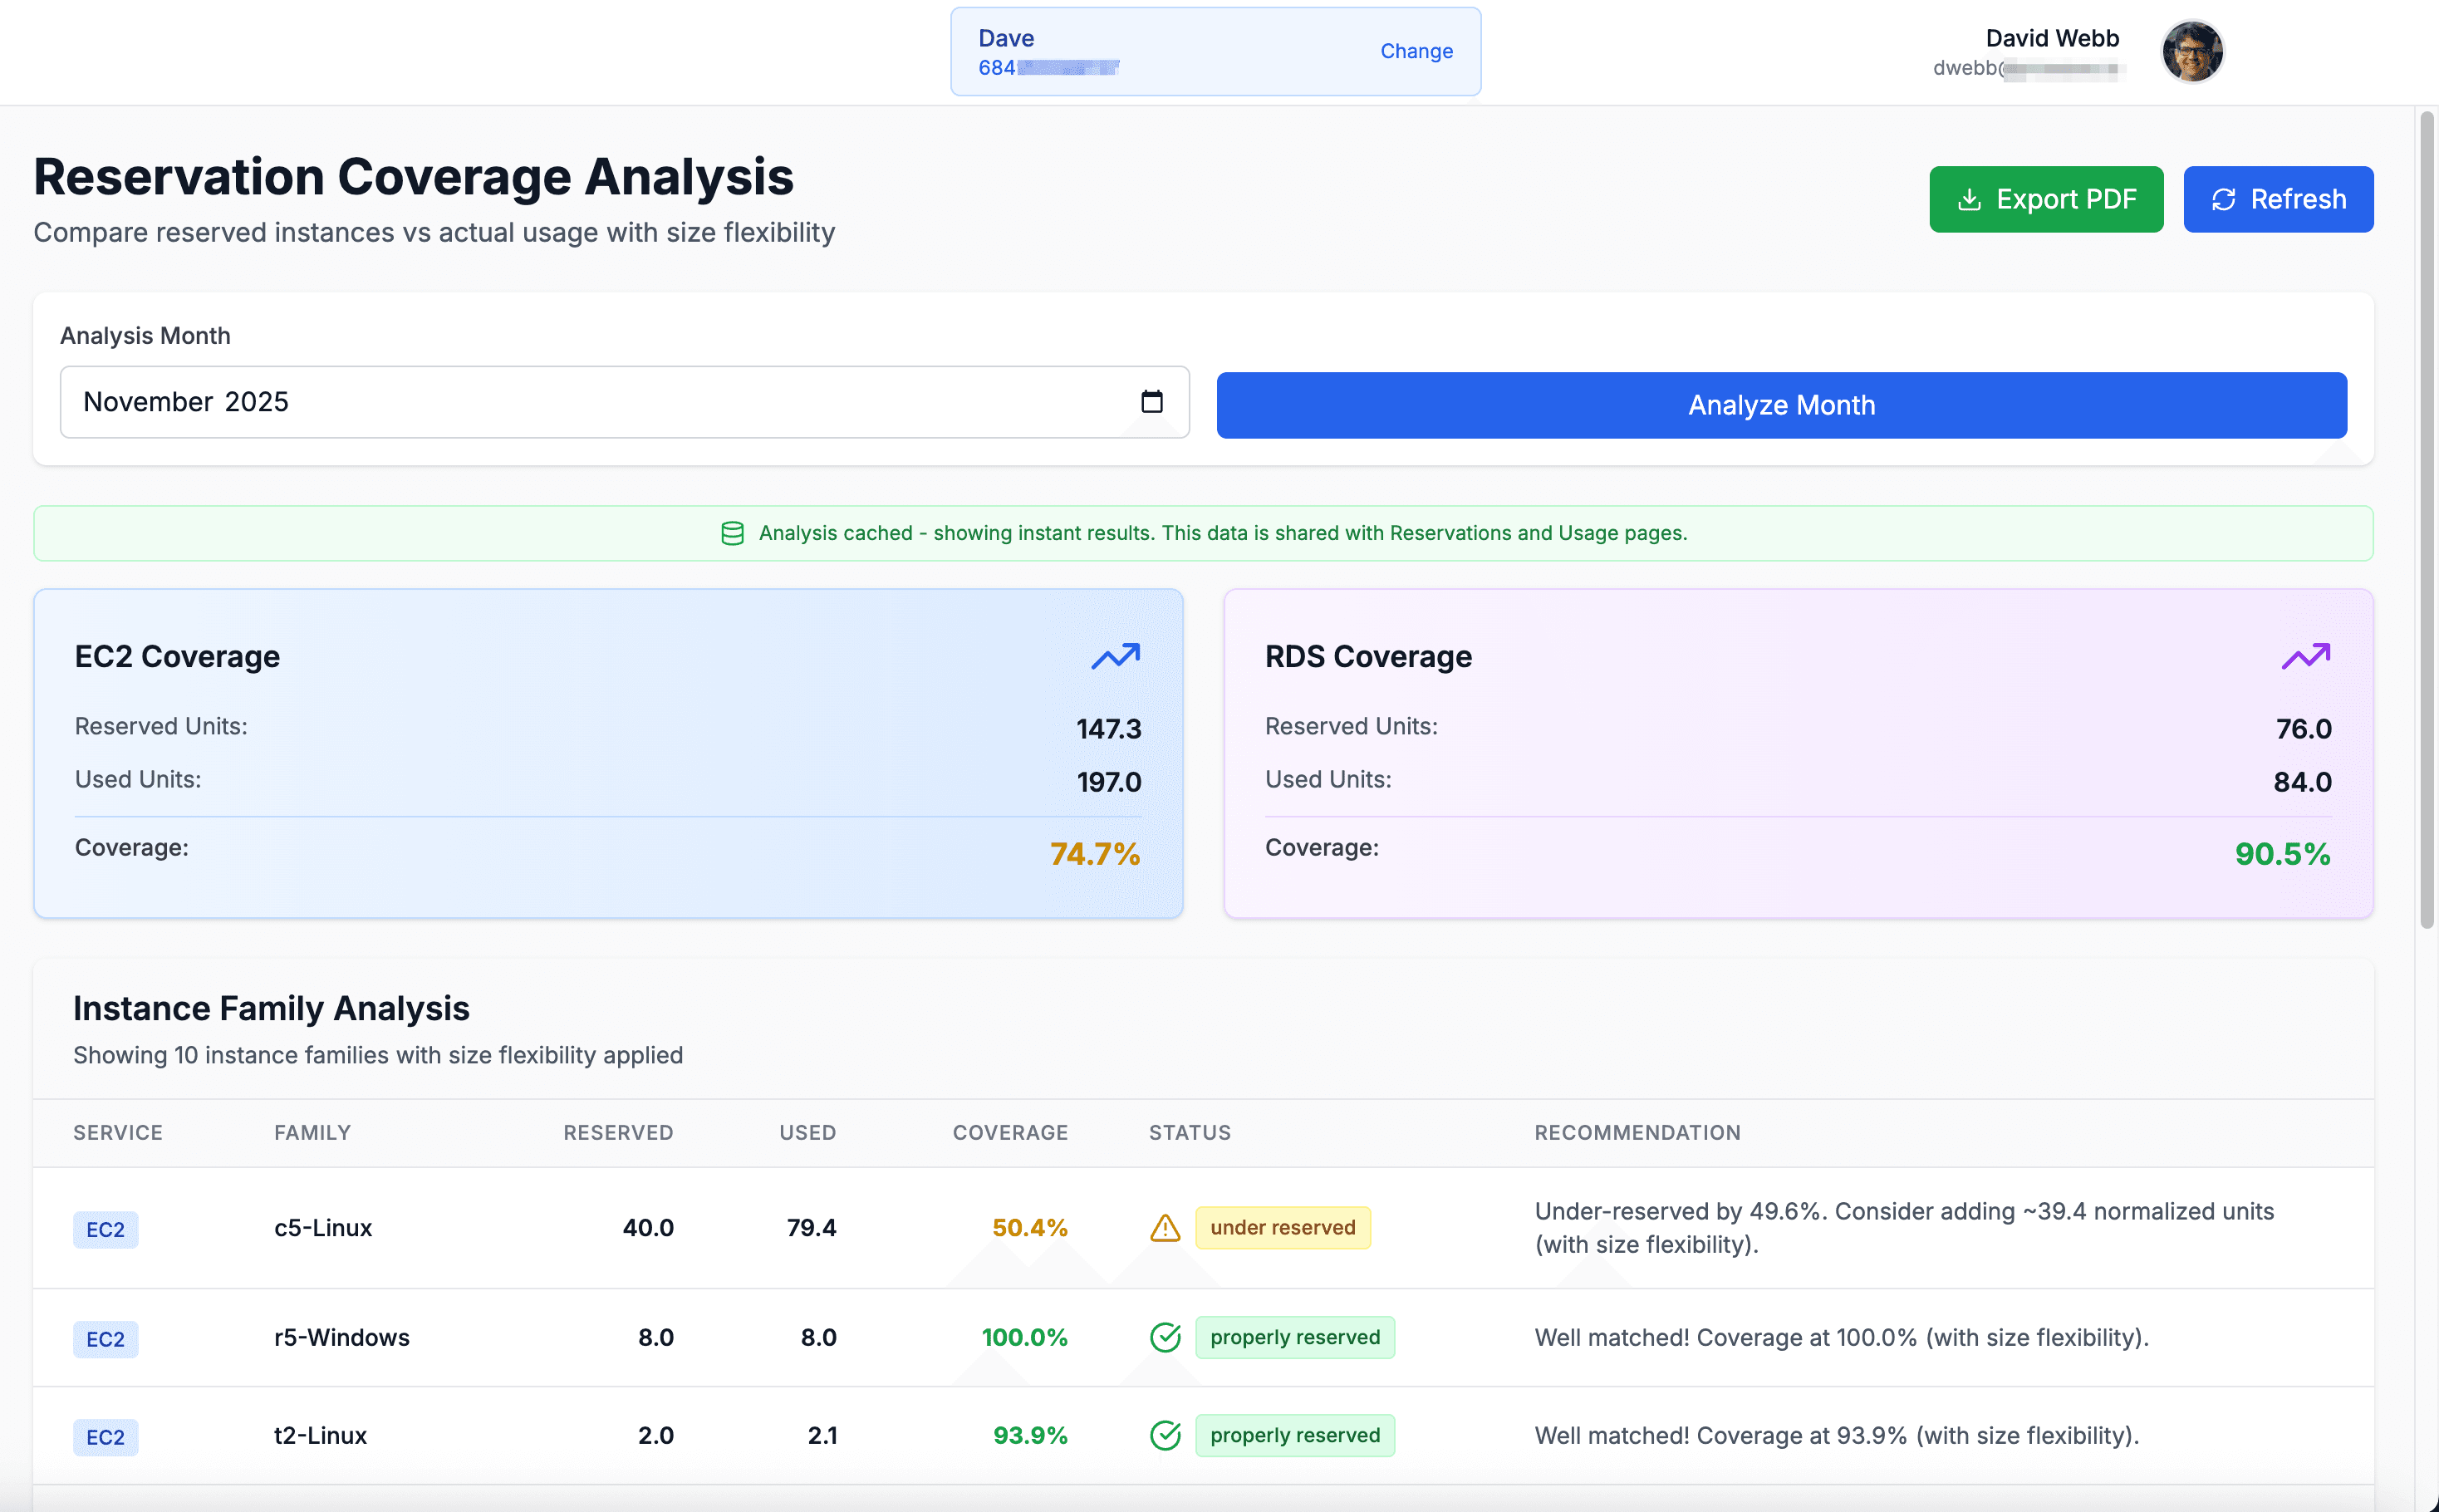2439x1512 pixels.
Task: Click the warning triangle beside c5-Linux status
Action: pyautogui.click(x=1165, y=1227)
